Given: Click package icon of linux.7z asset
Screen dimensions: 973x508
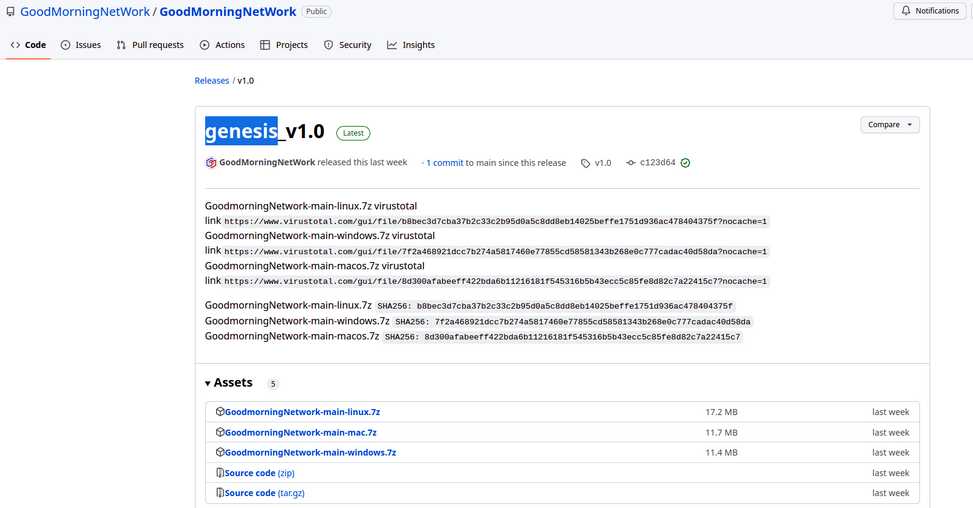Looking at the screenshot, I should click(x=220, y=412).
